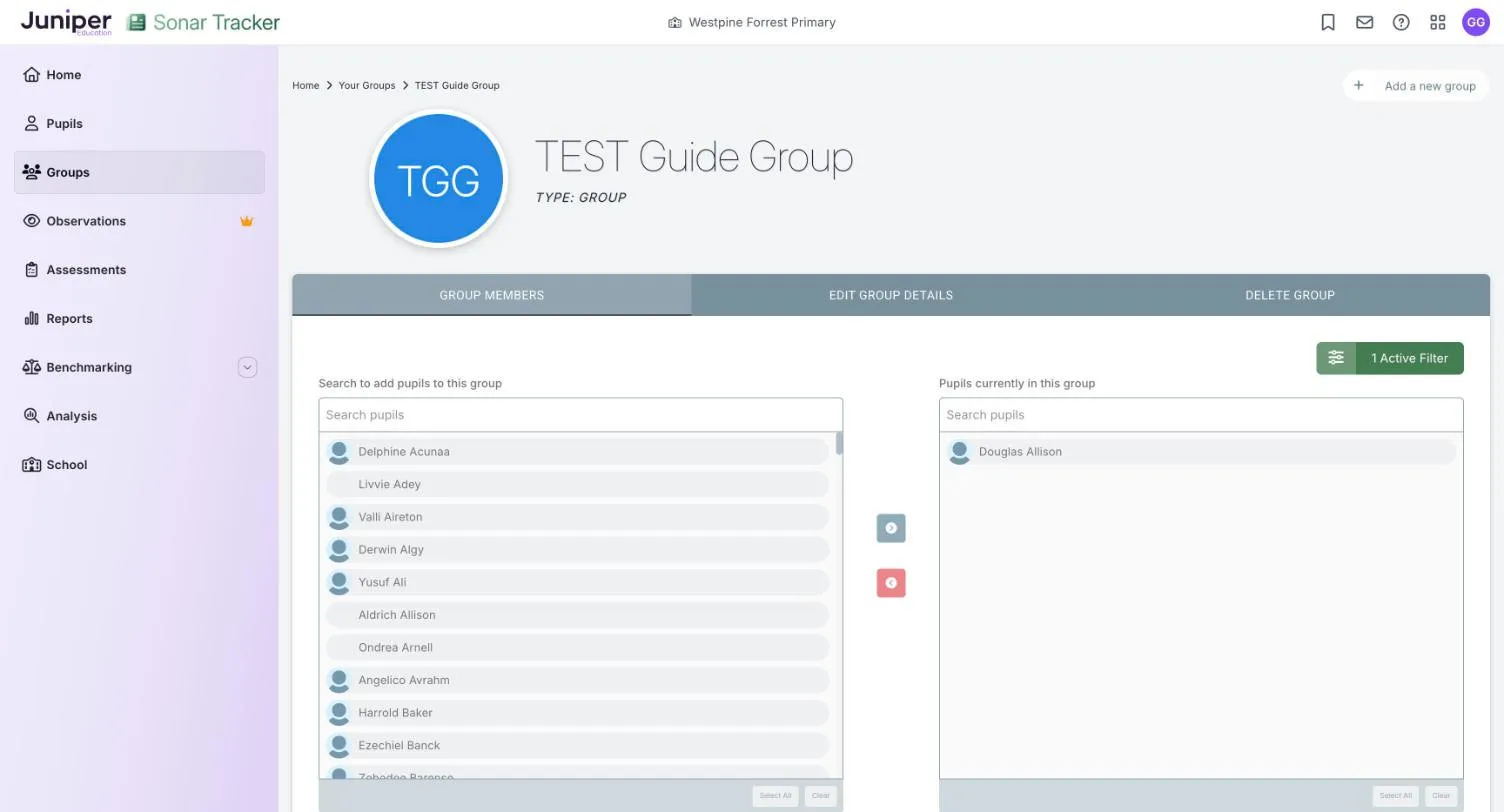Viewport: 1504px width, 812px height.
Task: Click Clear under current group list
Action: click(x=1441, y=796)
